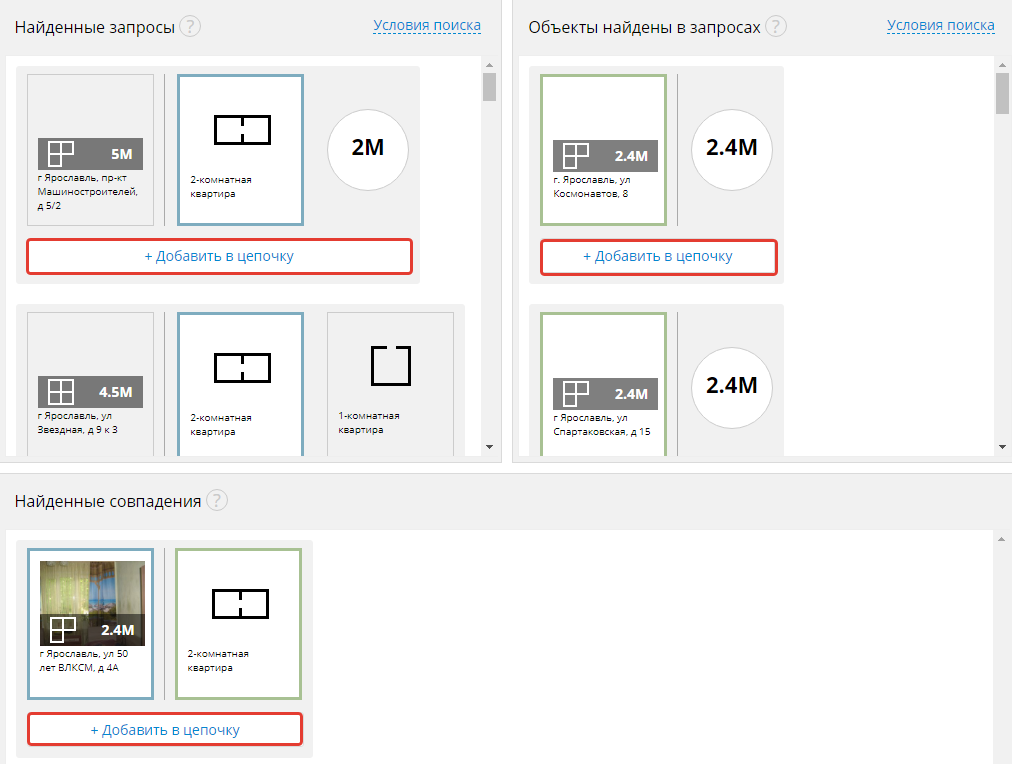
Task: Click the 2.4M Спартаковская object card
Action: pos(603,388)
